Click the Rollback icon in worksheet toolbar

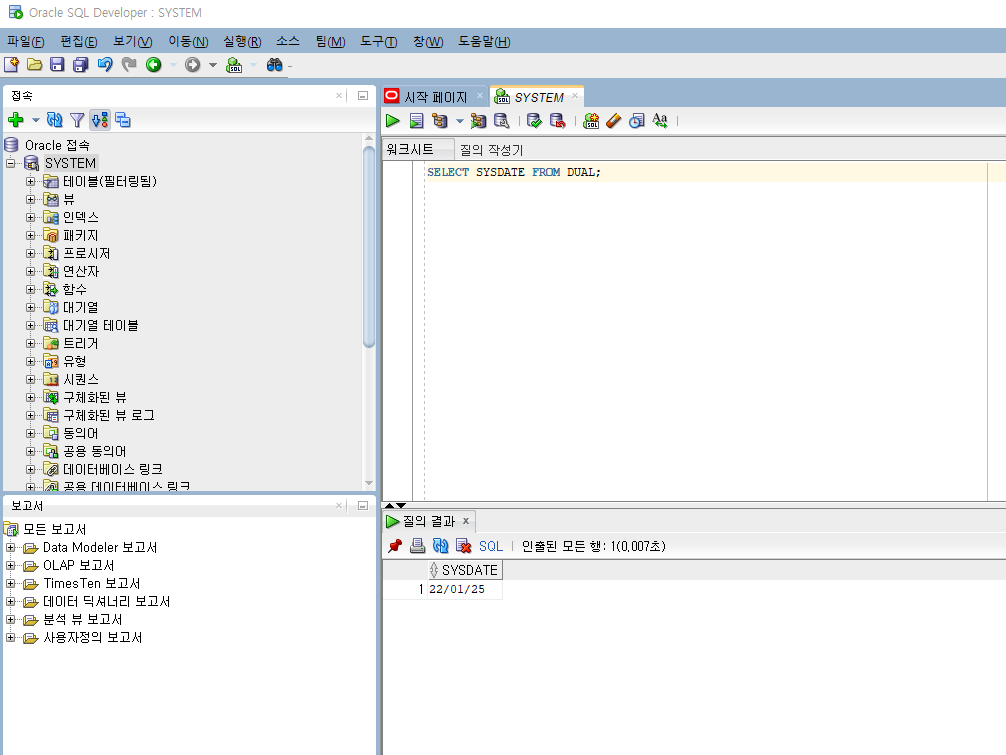point(558,121)
